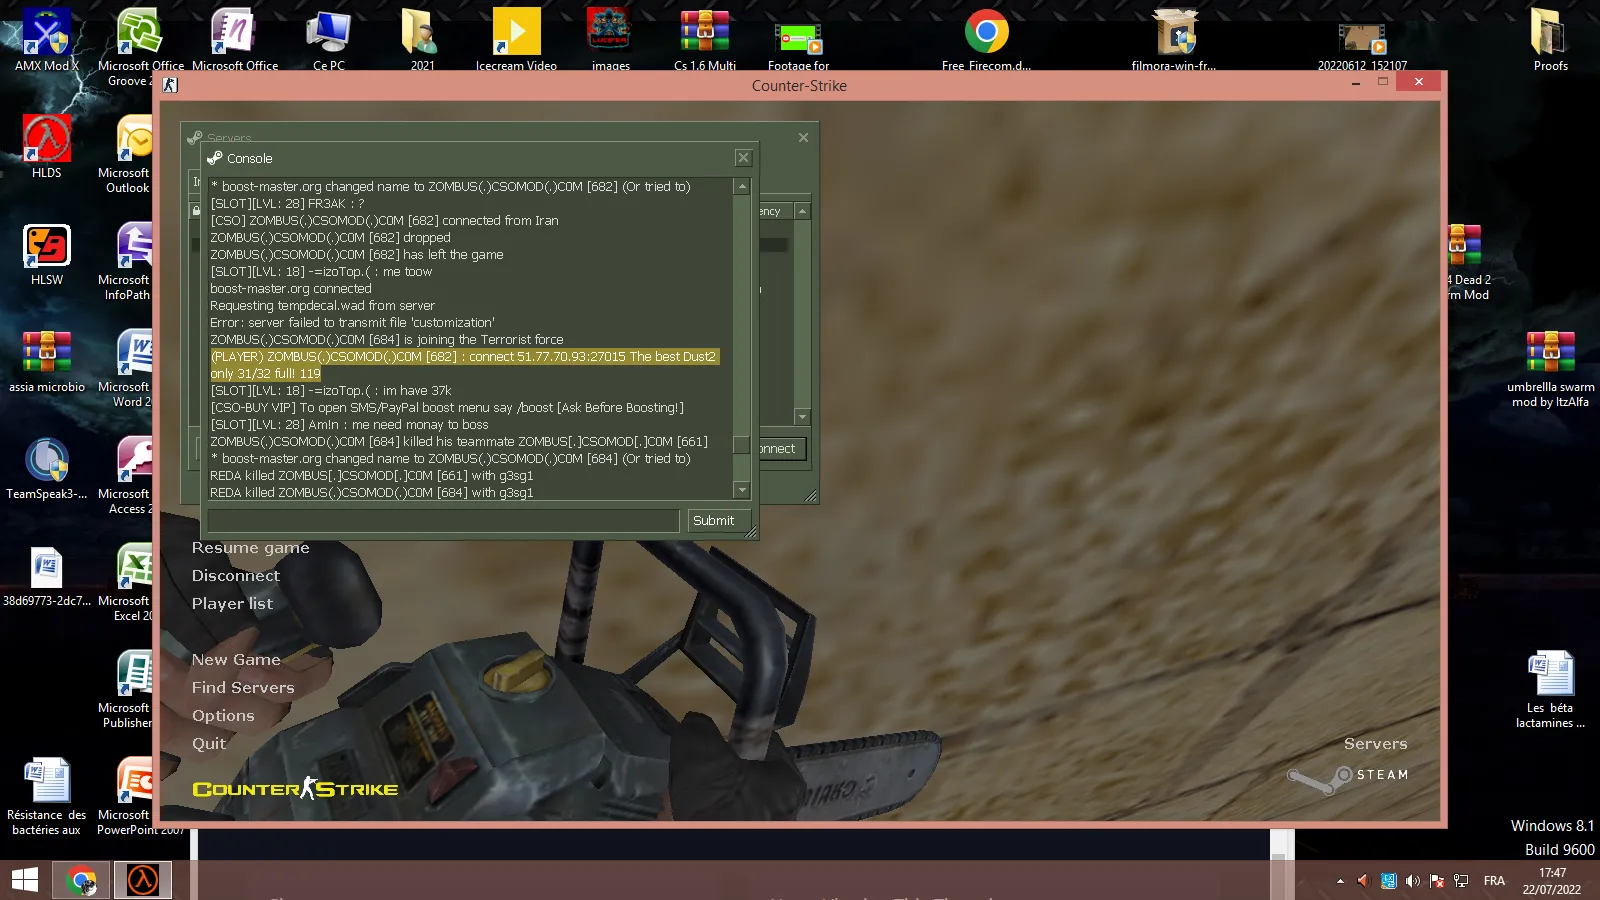Open the umbrella swarm mod archive icon
1600x900 pixels.
(1550, 368)
